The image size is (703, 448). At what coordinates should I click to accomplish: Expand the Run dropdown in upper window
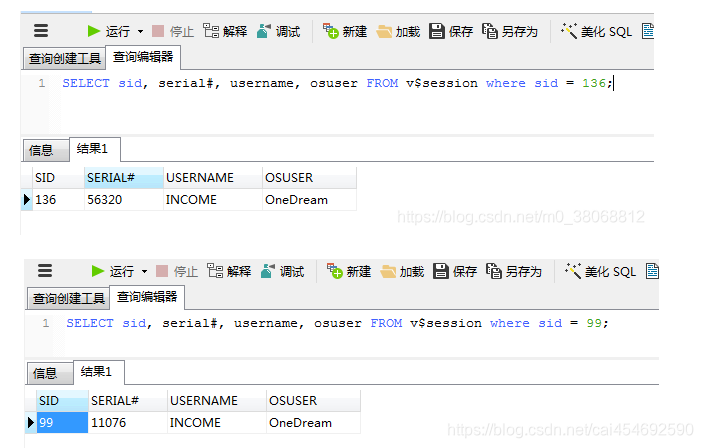click(140, 31)
